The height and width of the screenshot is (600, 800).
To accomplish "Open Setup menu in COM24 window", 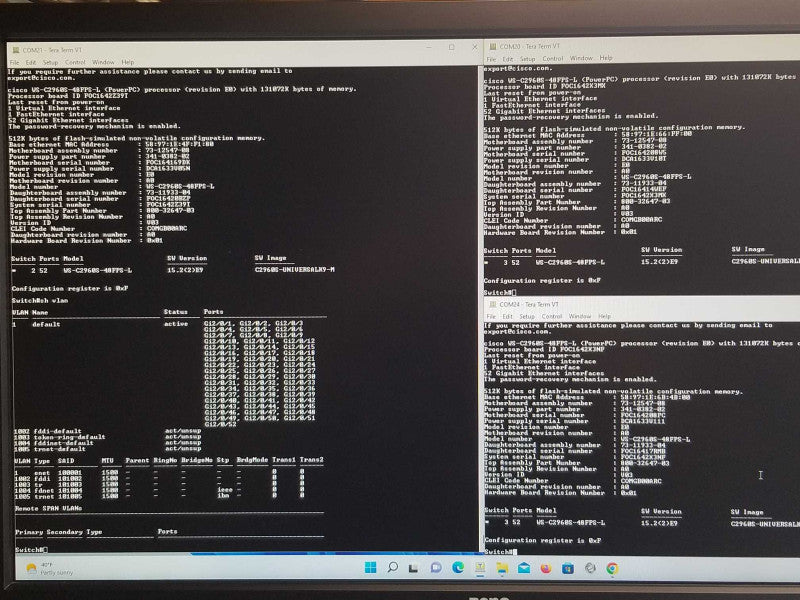I will pyautogui.click(x=527, y=316).
